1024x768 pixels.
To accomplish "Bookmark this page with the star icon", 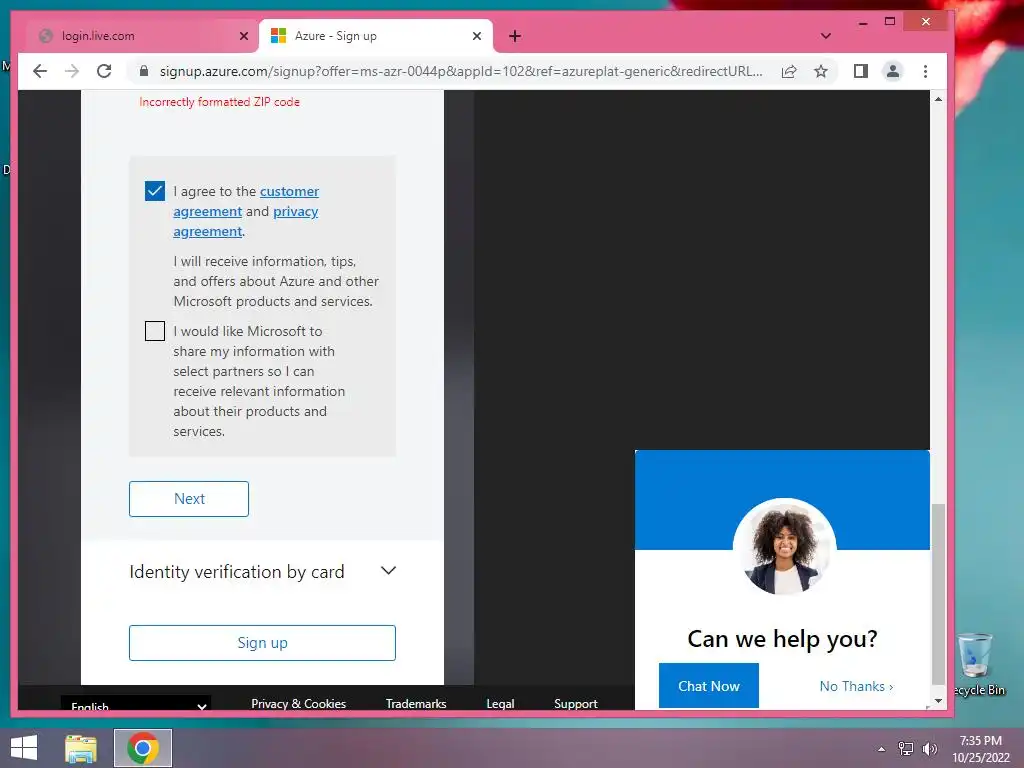I will [821, 71].
